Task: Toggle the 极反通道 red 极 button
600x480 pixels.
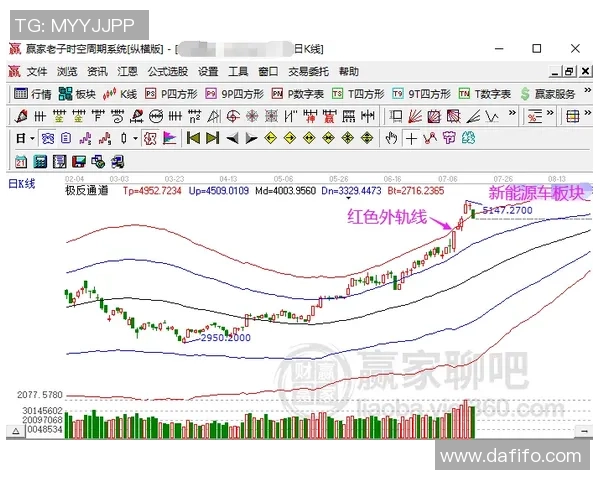Action: coord(150,138)
